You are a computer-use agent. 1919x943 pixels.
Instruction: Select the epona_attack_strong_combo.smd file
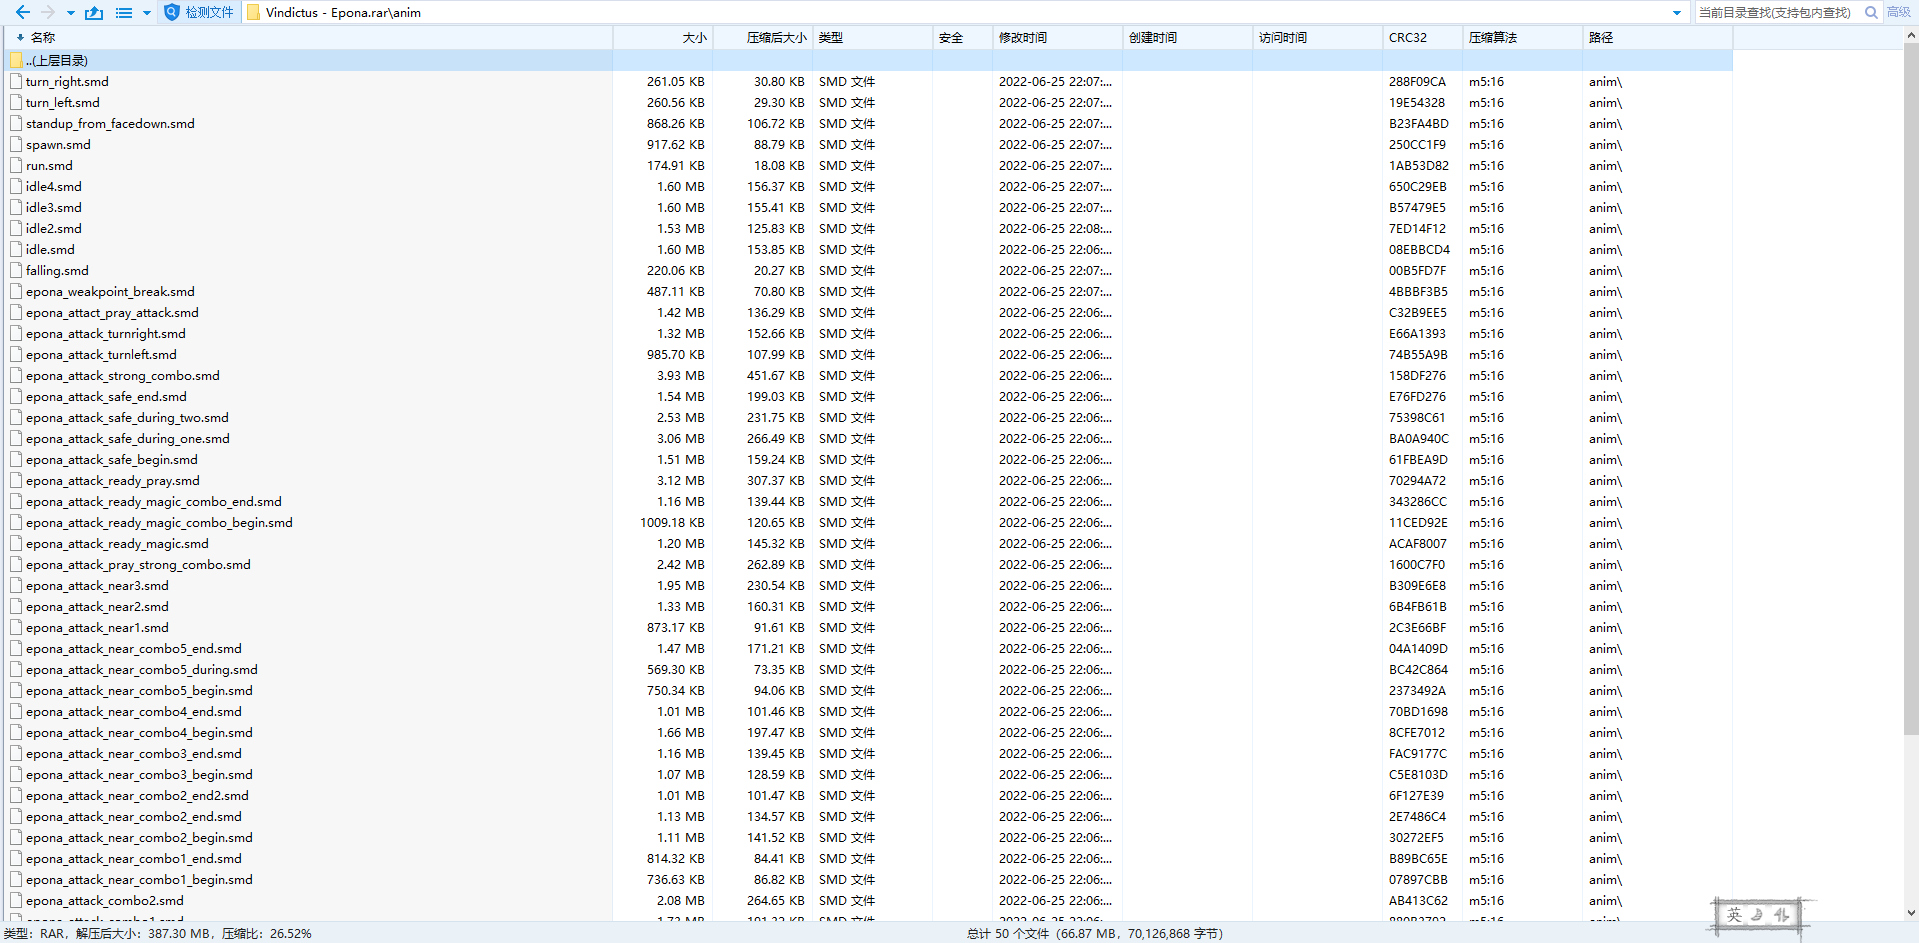click(122, 376)
